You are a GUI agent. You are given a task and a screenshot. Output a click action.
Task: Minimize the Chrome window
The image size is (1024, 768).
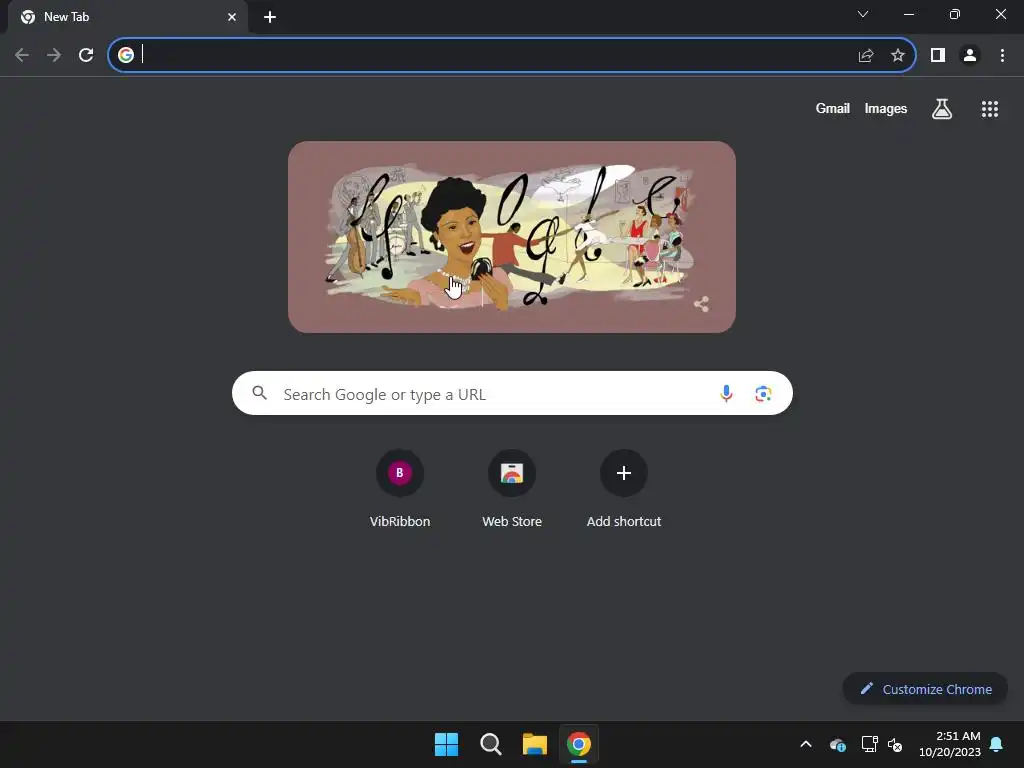pyautogui.click(x=909, y=14)
